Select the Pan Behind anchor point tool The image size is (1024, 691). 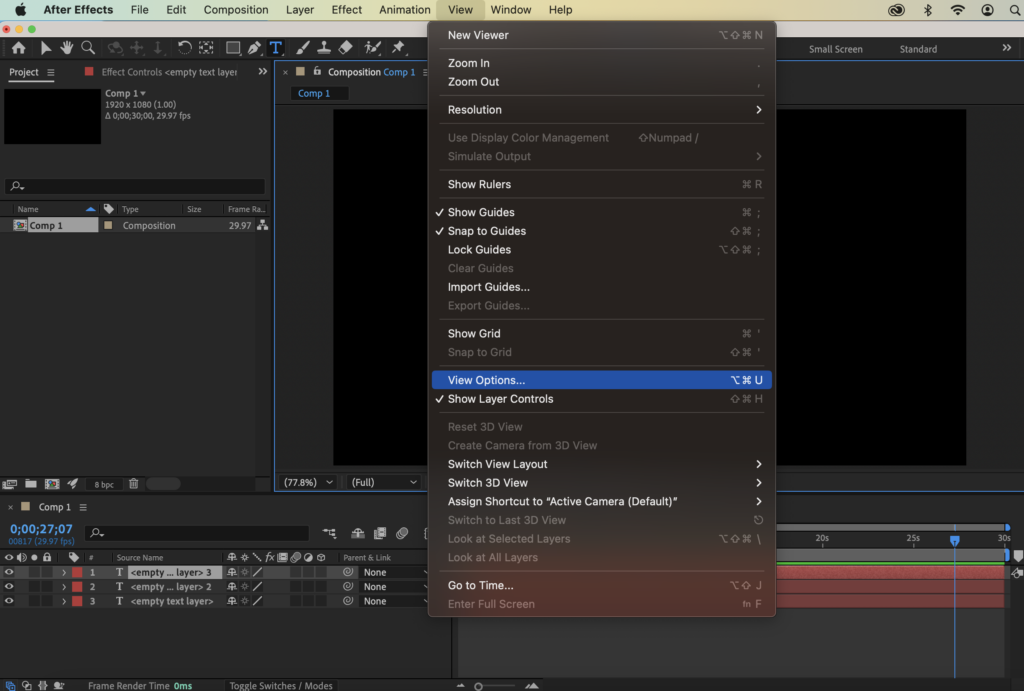tap(206, 48)
